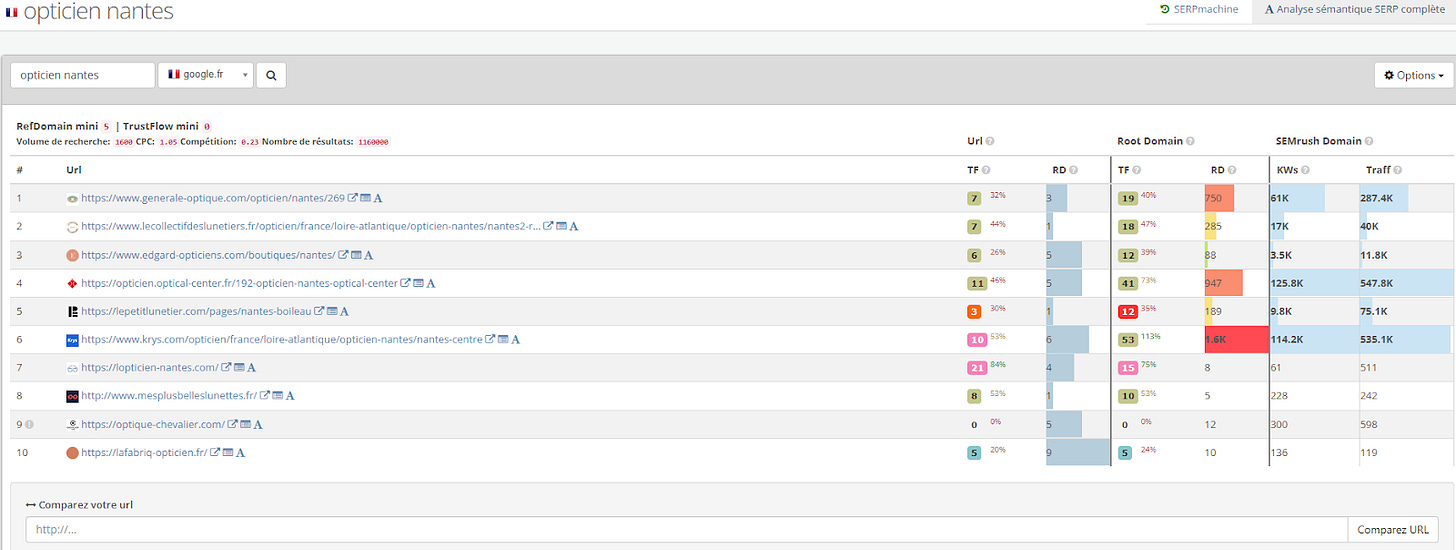Open table icon for lepetitlunetier.com row
This screenshot has width=1456, height=550.
[332, 311]
